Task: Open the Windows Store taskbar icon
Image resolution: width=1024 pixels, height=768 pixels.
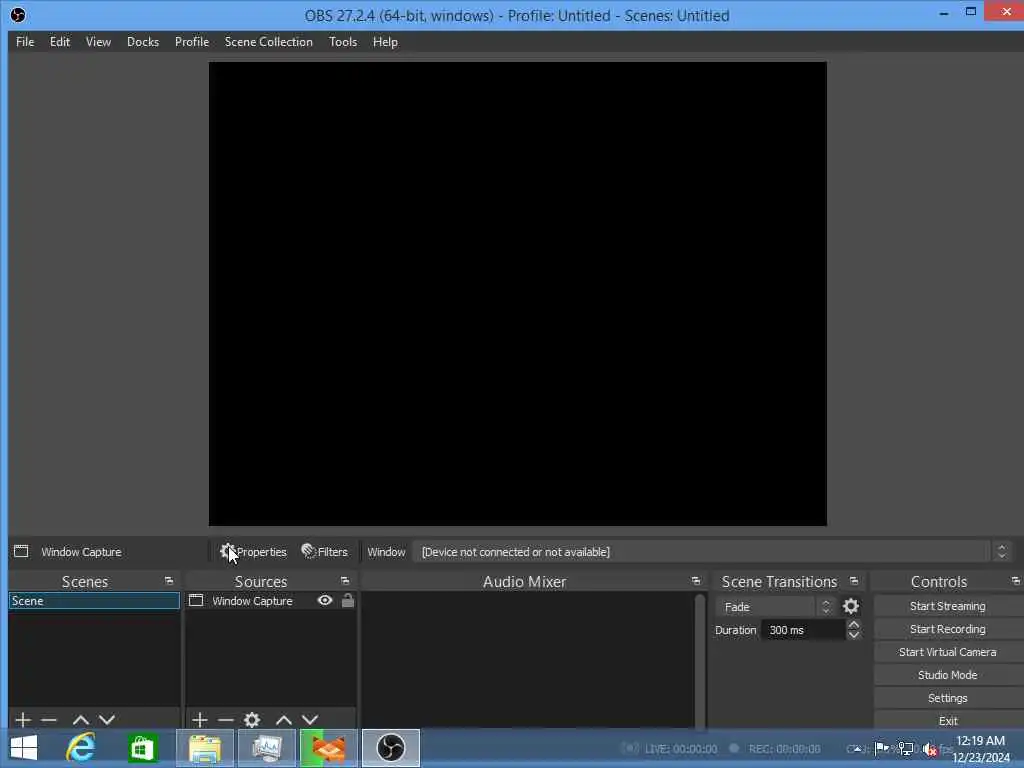Action: [x=142, y=748]
